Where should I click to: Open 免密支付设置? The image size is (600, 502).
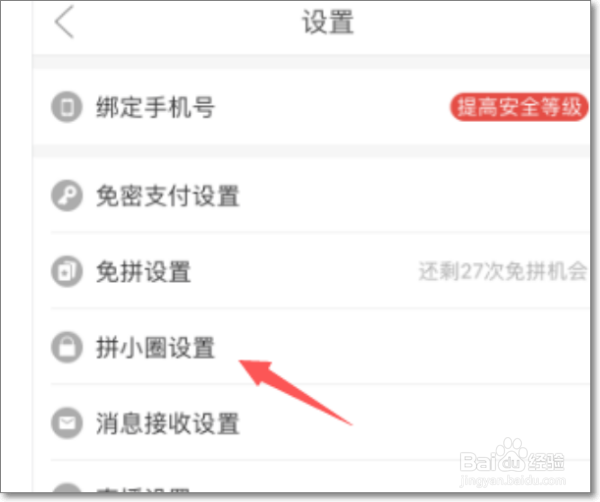pyautogui.click(x=311, y=196)
